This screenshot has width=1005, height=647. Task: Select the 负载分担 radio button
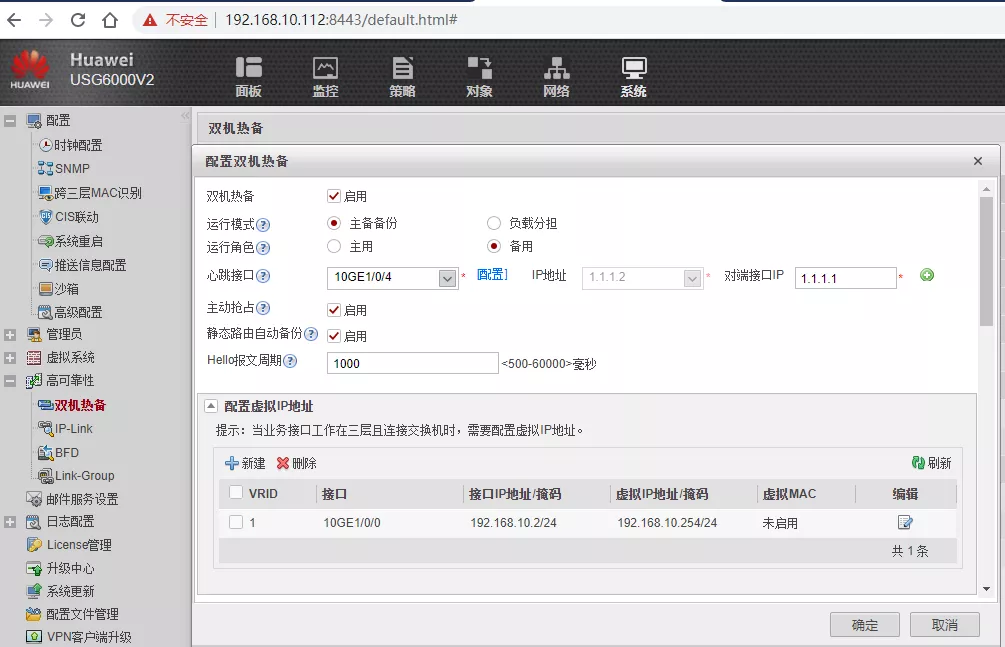click(494, 223)
